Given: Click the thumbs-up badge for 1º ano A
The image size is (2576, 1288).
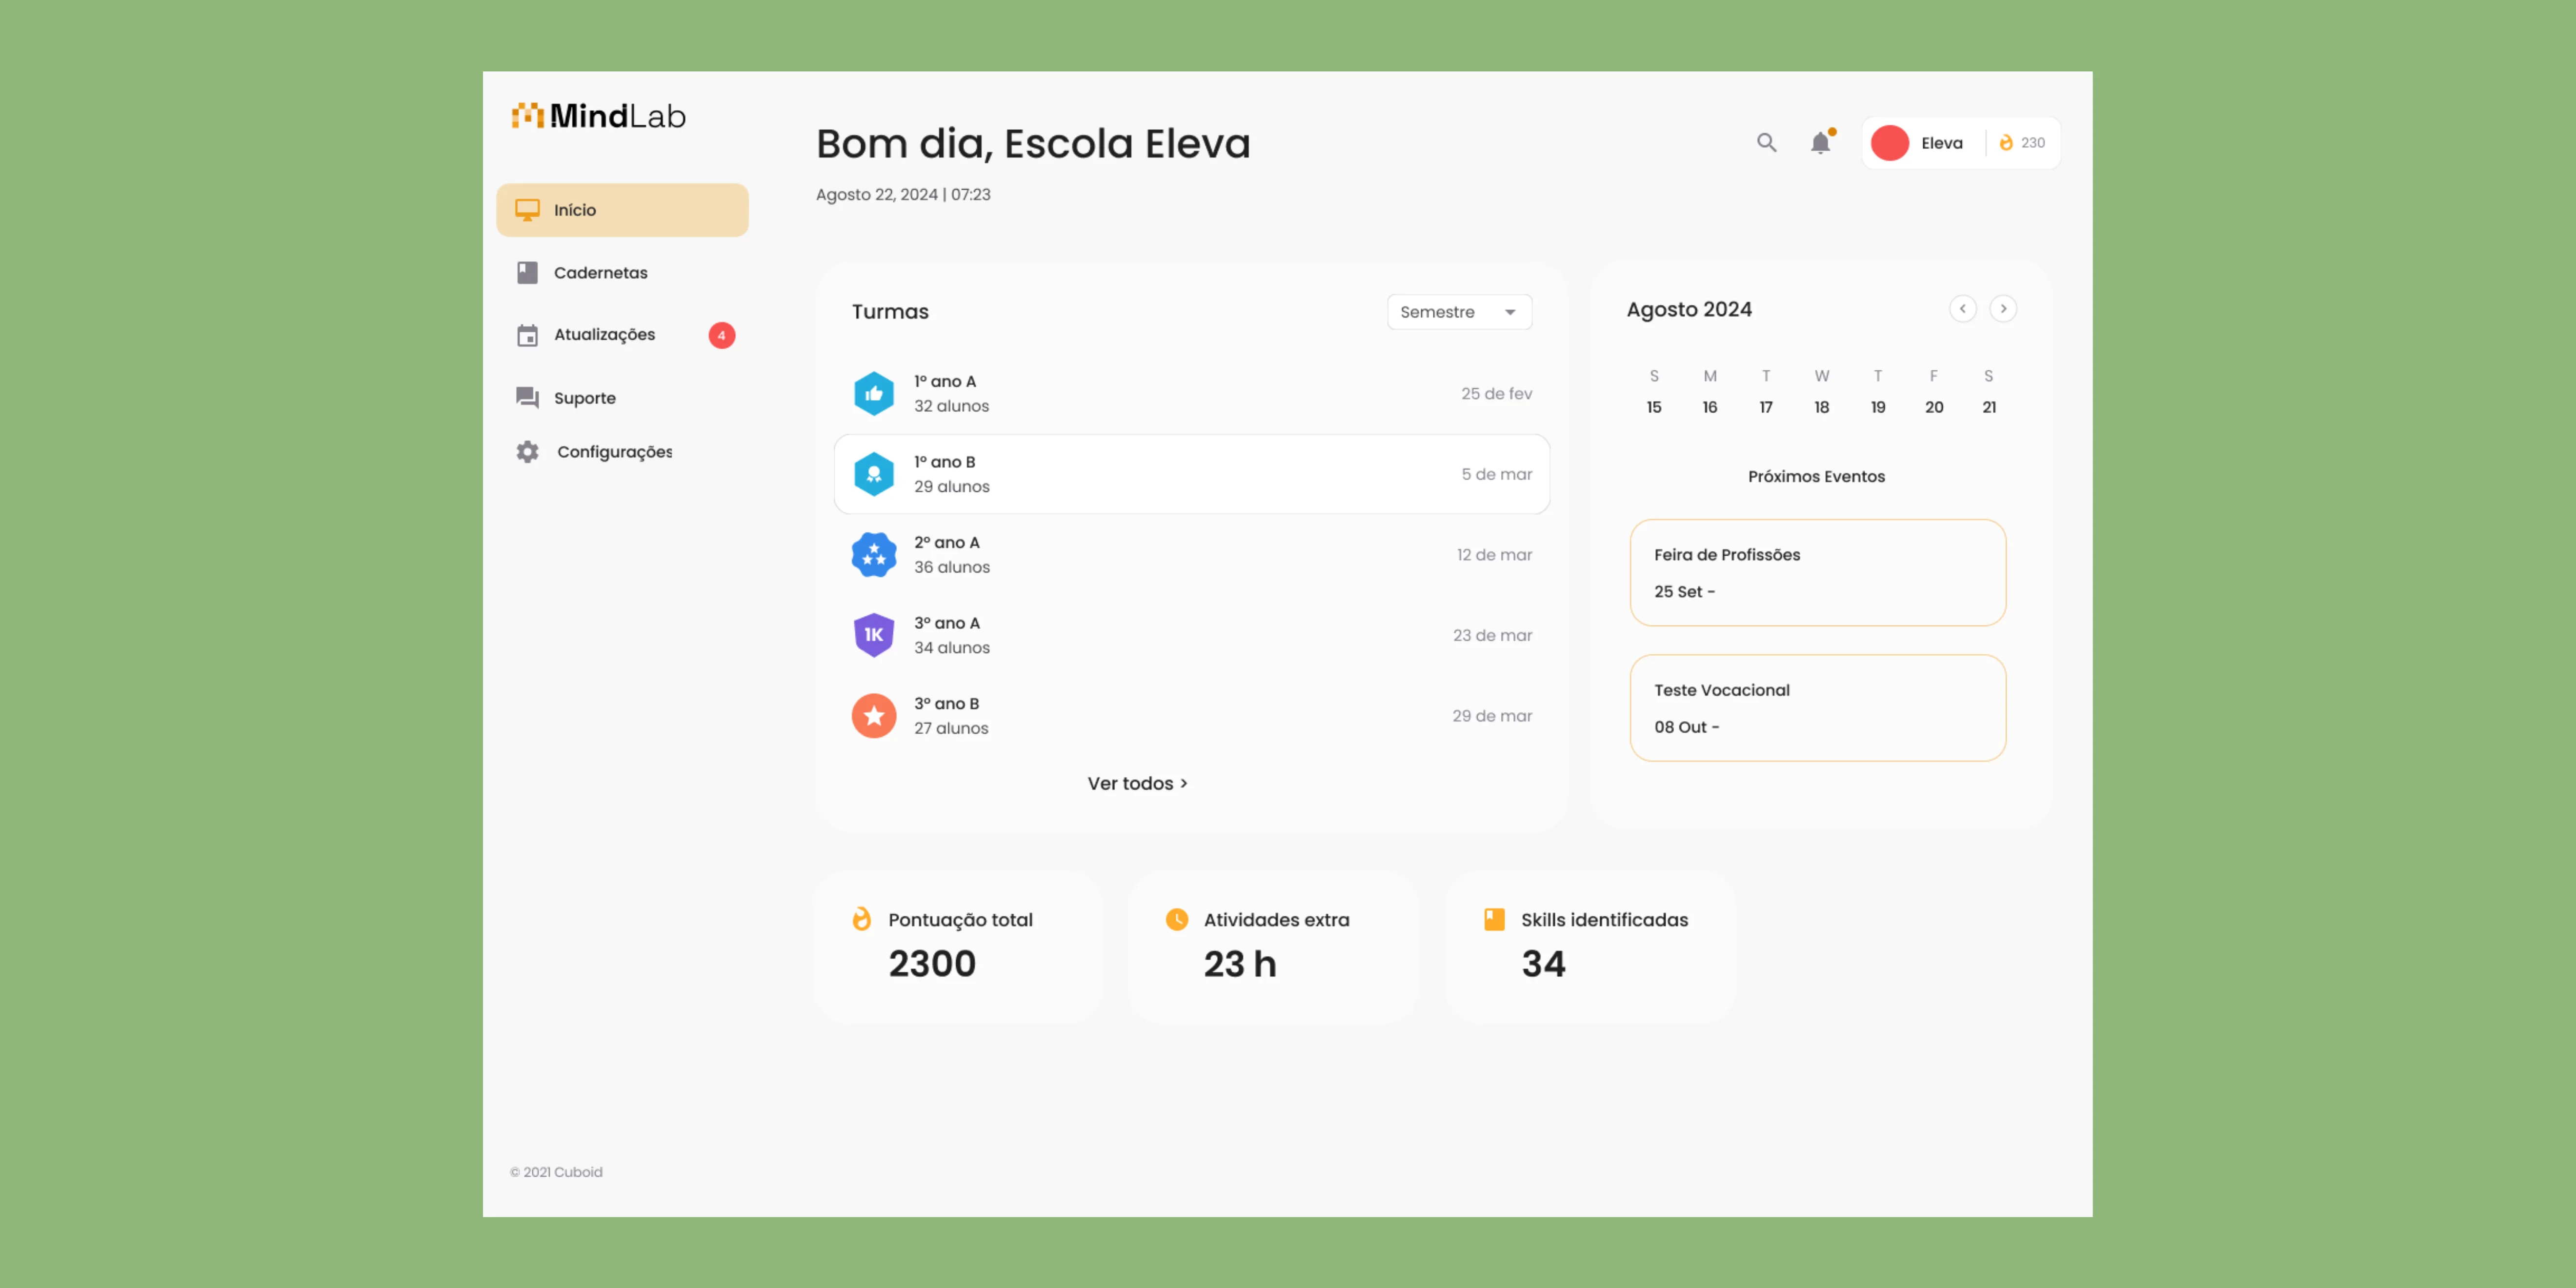Looking at the screenshot, I should [x=873, y=394].
